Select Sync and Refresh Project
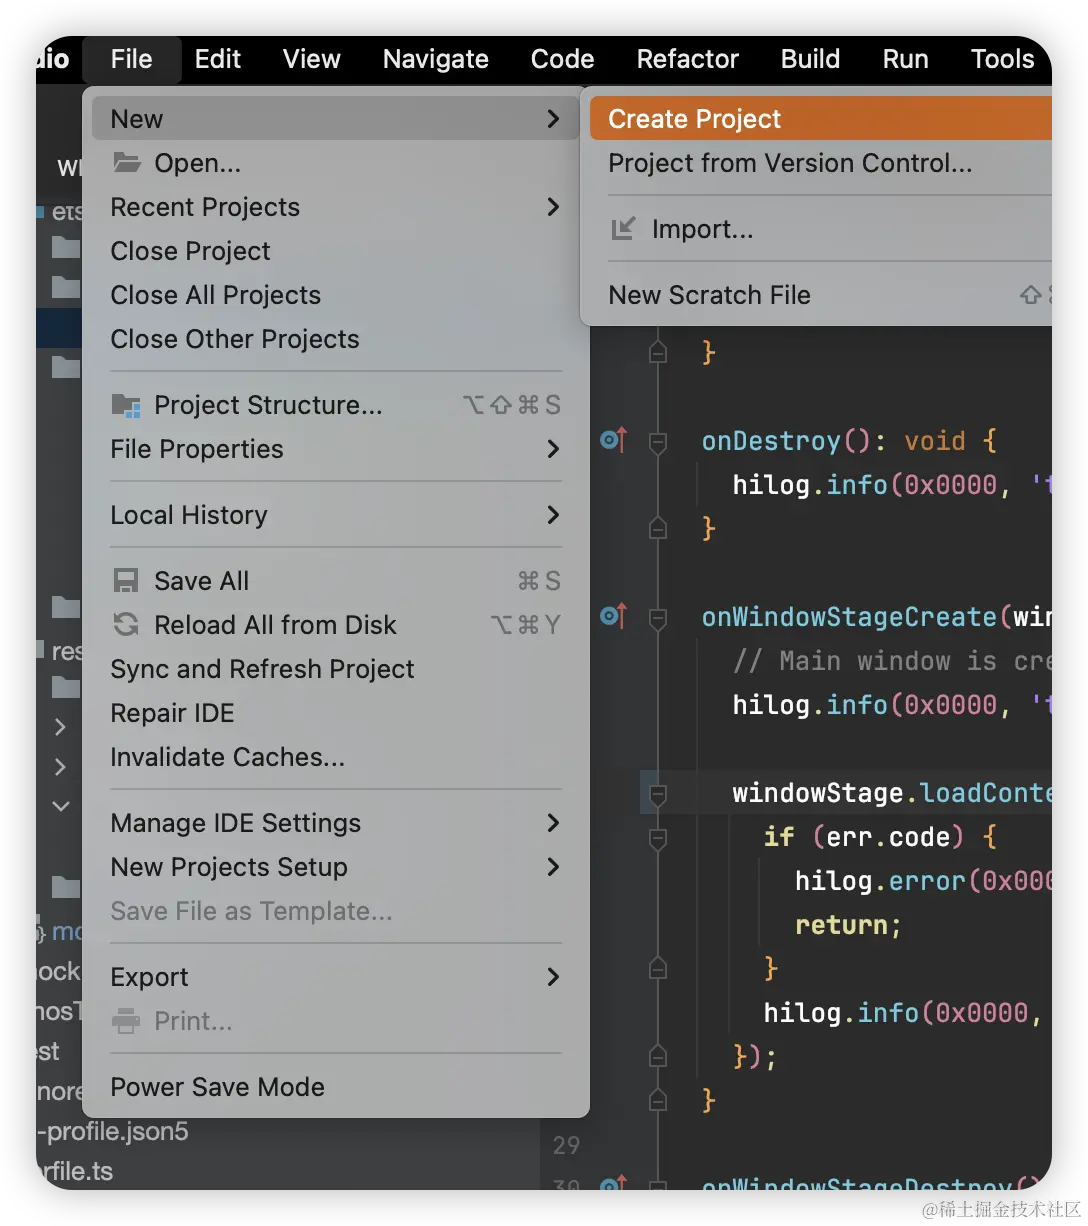The width and height of the screenshot is (1088, 1226). tap(262, 669)
